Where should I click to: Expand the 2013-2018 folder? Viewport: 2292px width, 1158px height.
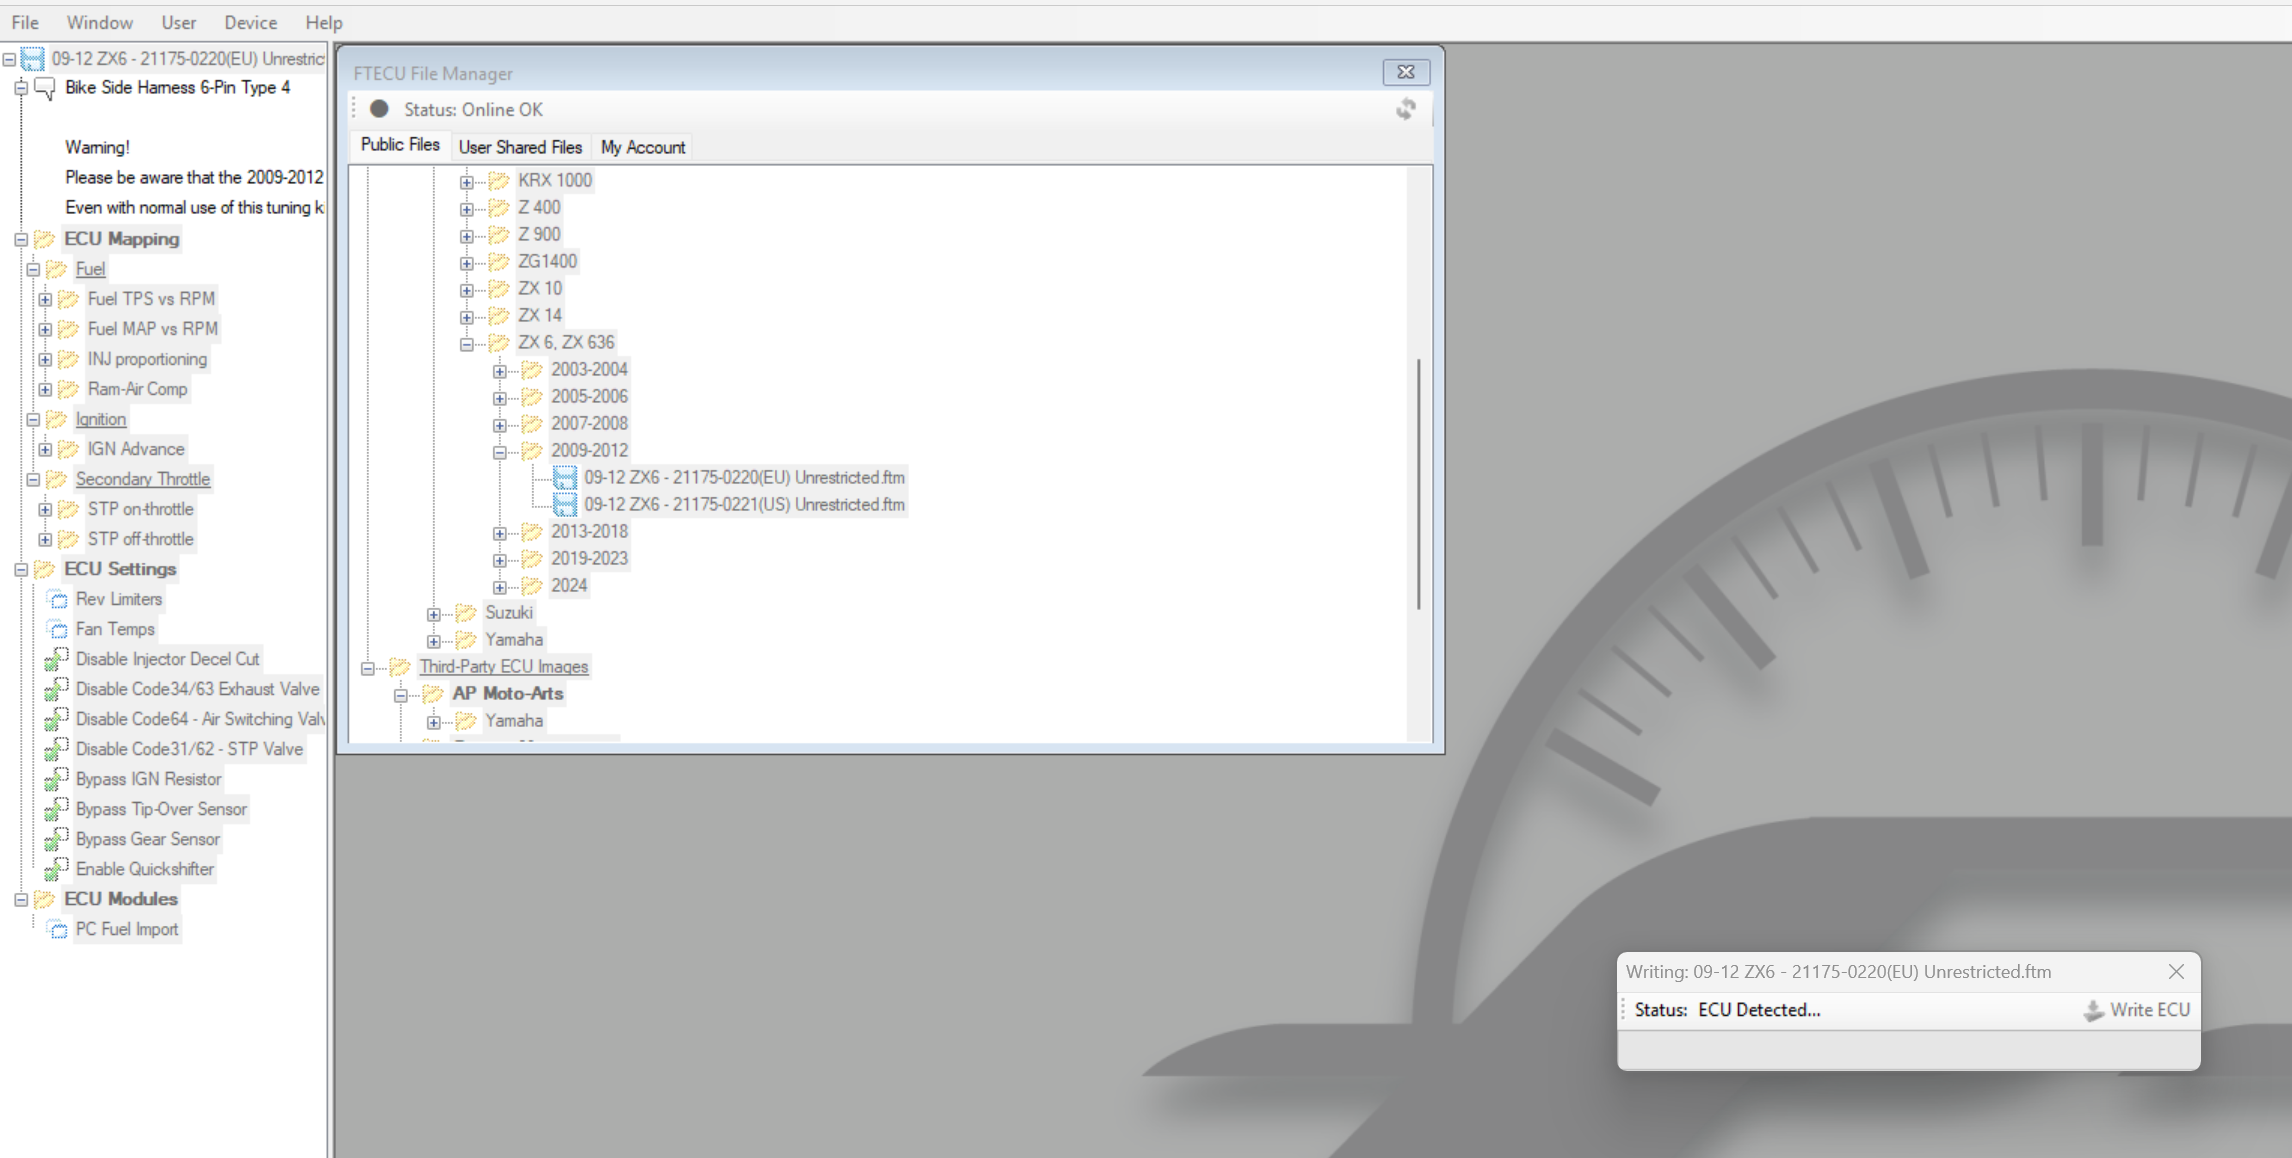499,533
